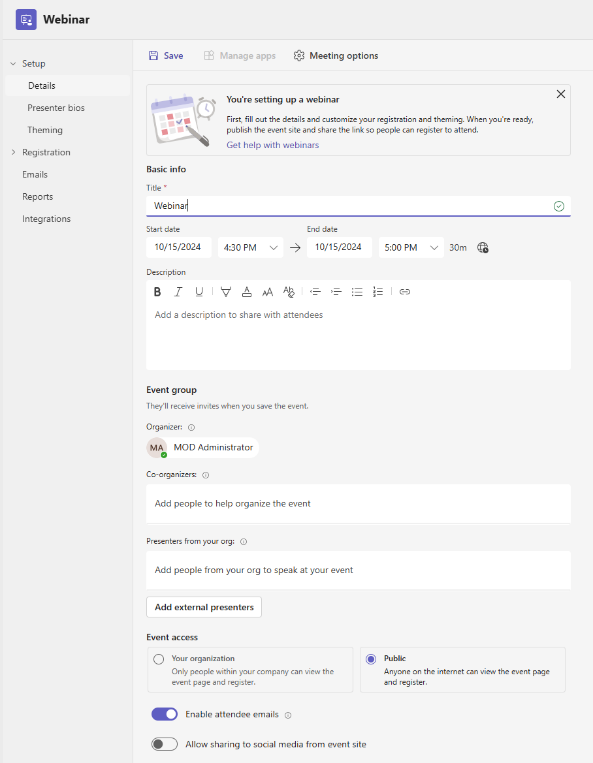Click the Presenters from your org info icon

click(243, 542)
